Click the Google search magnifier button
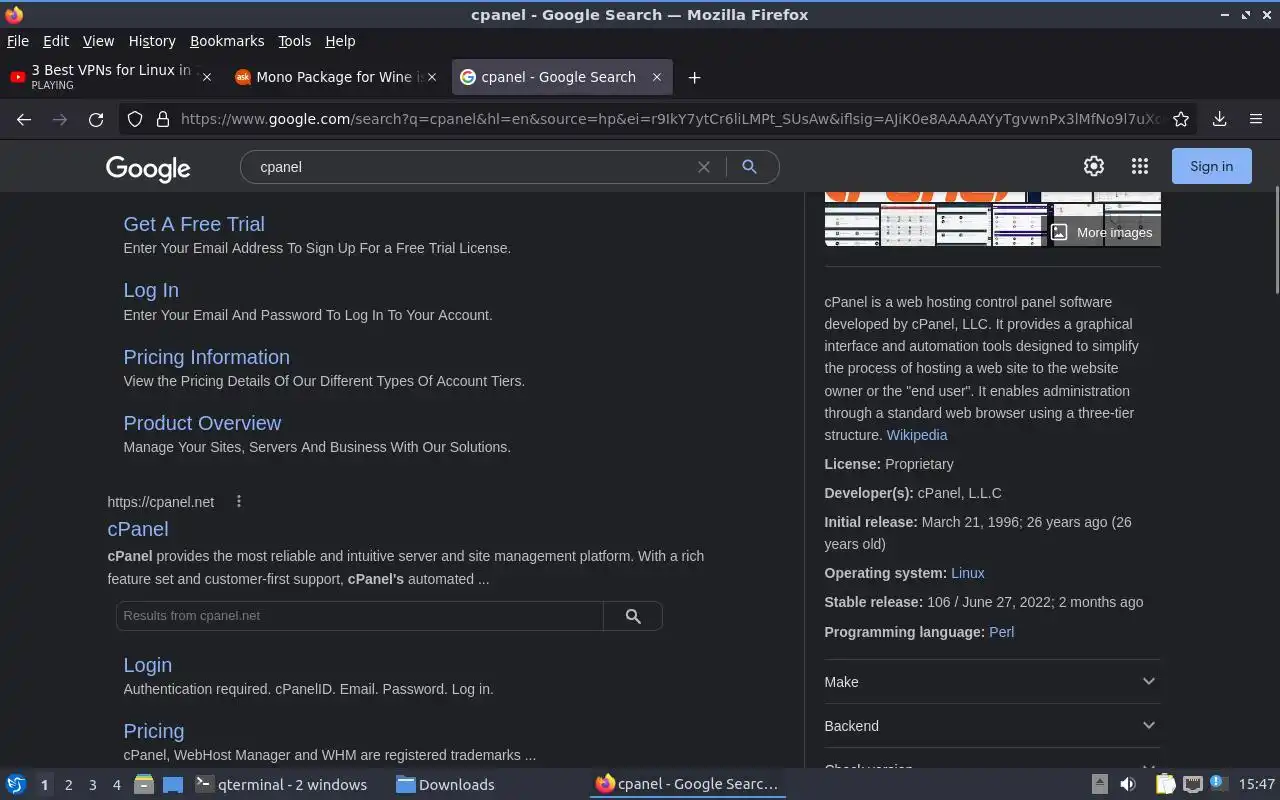The width and height of the screenshot is (1280, 800). coord(749,167)
